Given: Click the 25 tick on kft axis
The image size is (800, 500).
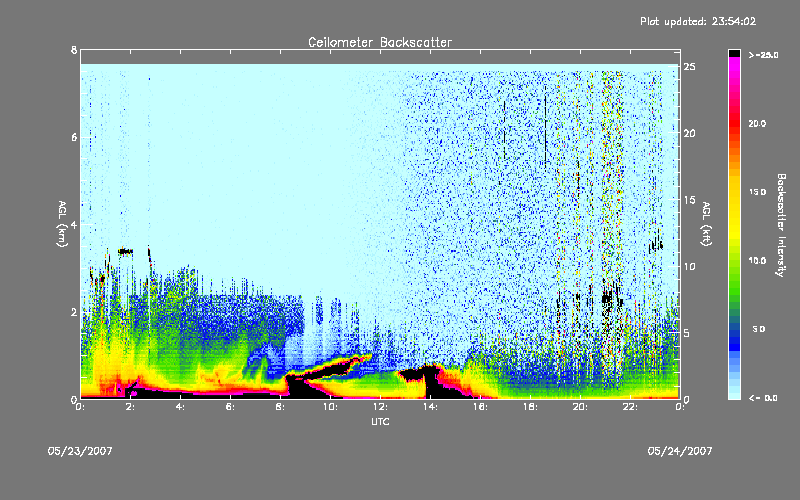Looking at the screenshot, I should (x=690, y=67).
